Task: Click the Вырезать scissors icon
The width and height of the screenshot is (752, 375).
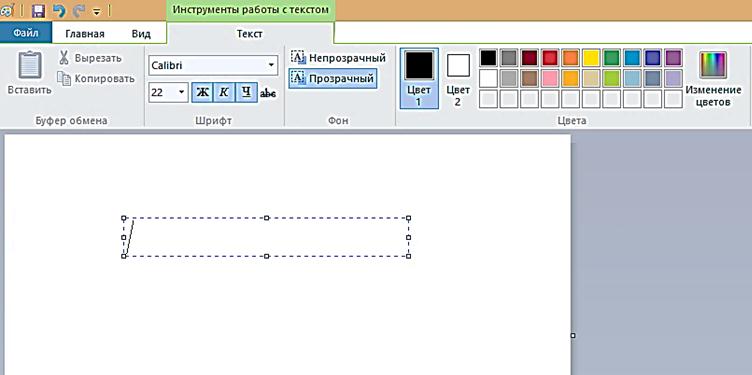Action: [x=63, y=58]
